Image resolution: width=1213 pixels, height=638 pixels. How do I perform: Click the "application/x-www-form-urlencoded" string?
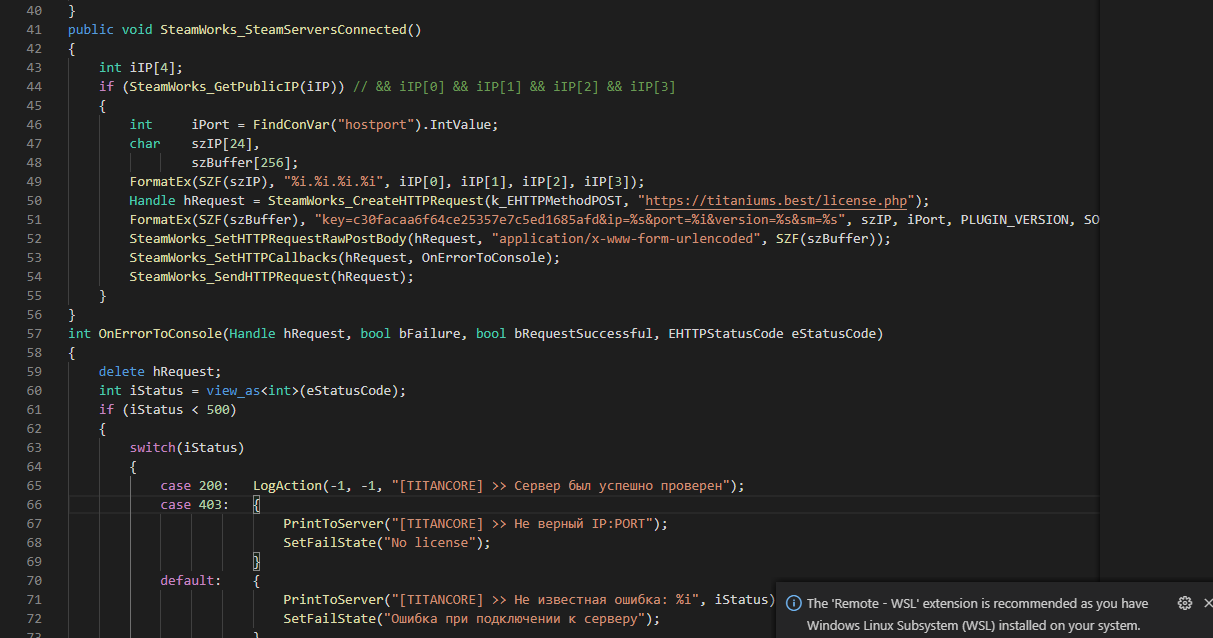pos(625,238)
